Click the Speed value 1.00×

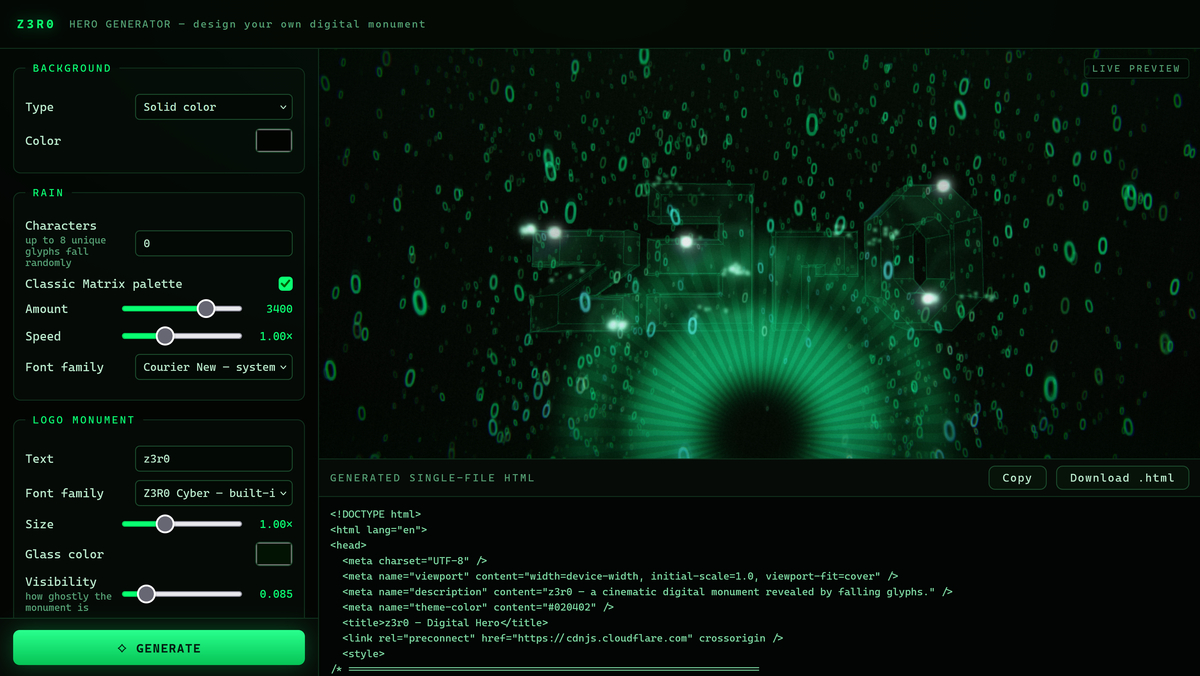pos(276,336)
